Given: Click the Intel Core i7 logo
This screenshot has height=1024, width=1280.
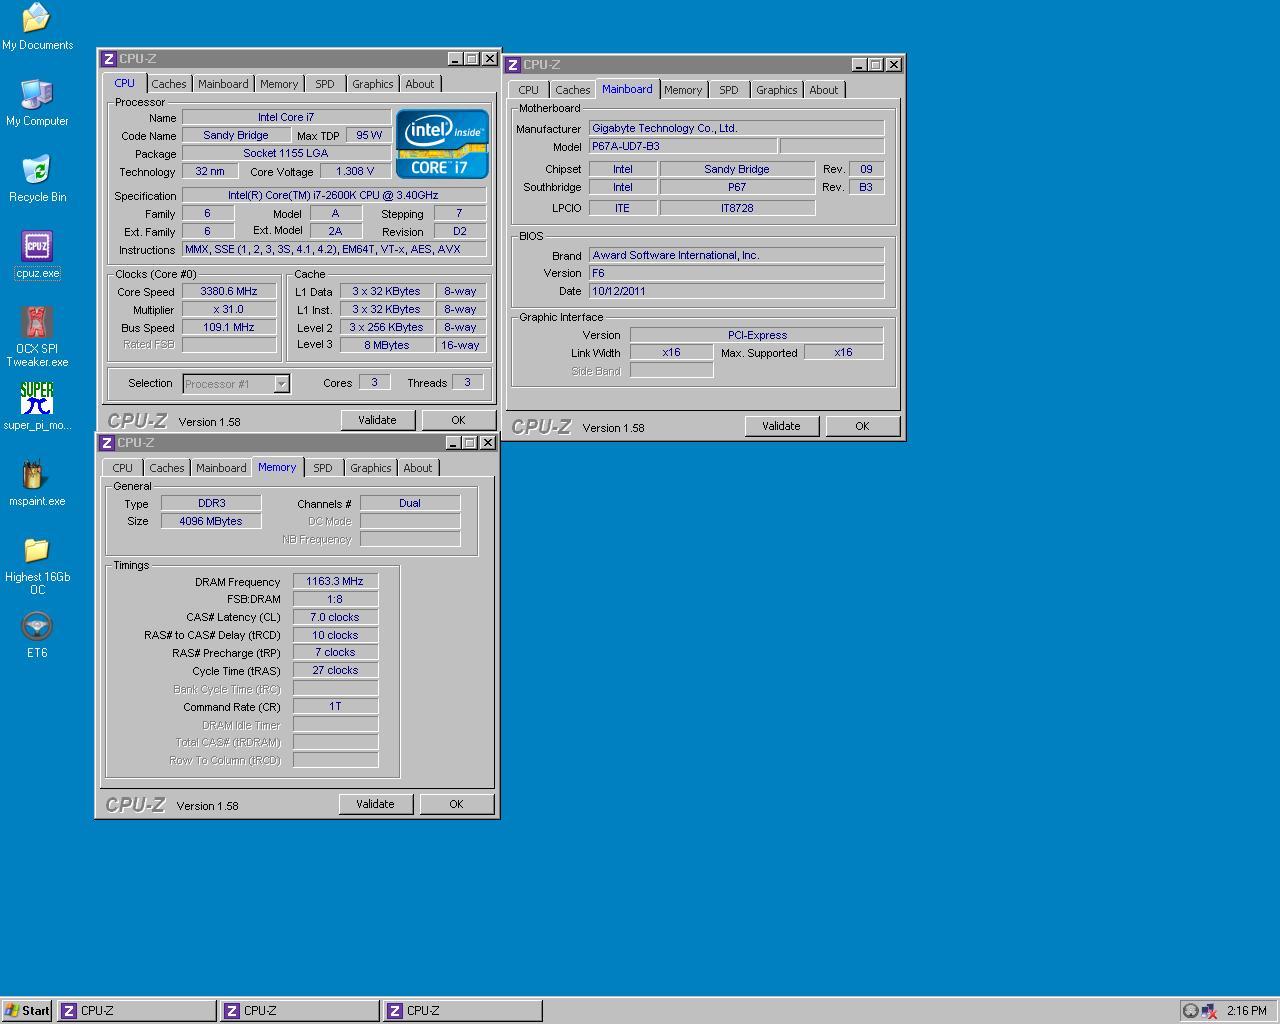Looking at the screenshot, I should [442, 144].
